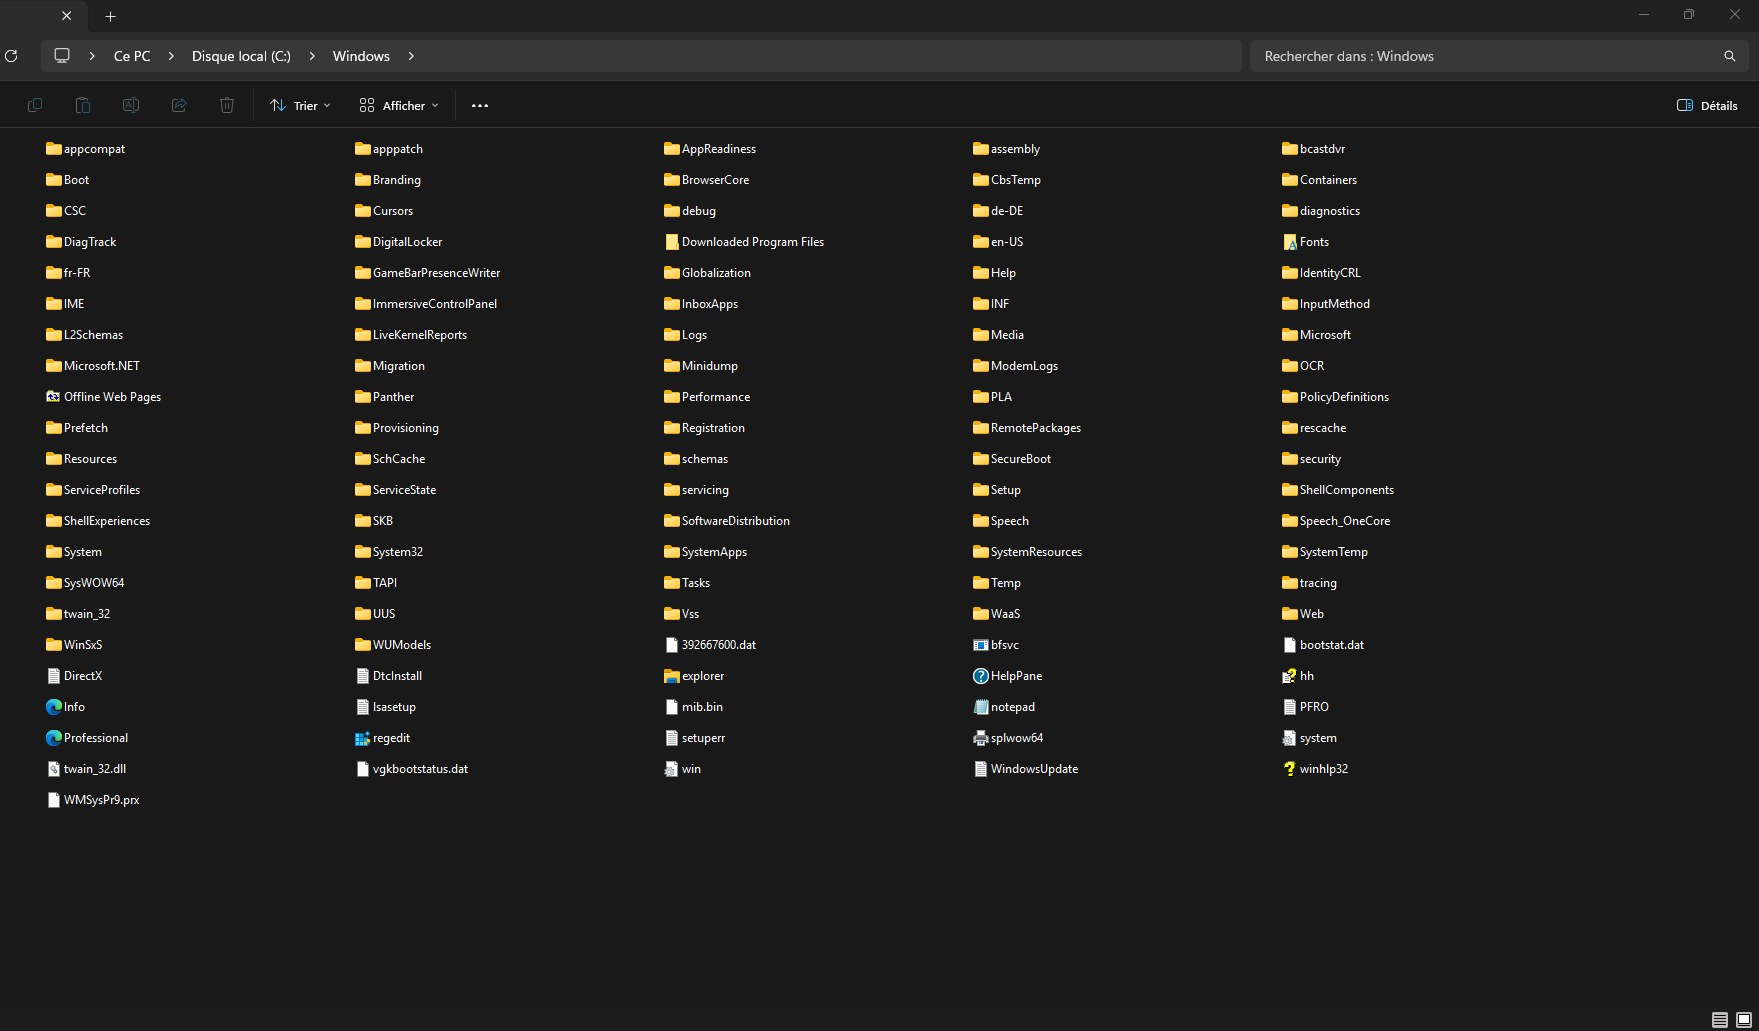The height and width of the screenshot is (1031, 1759).
Task: Select the winhlp32 help icon
Action: click(x=1290, y=769)
